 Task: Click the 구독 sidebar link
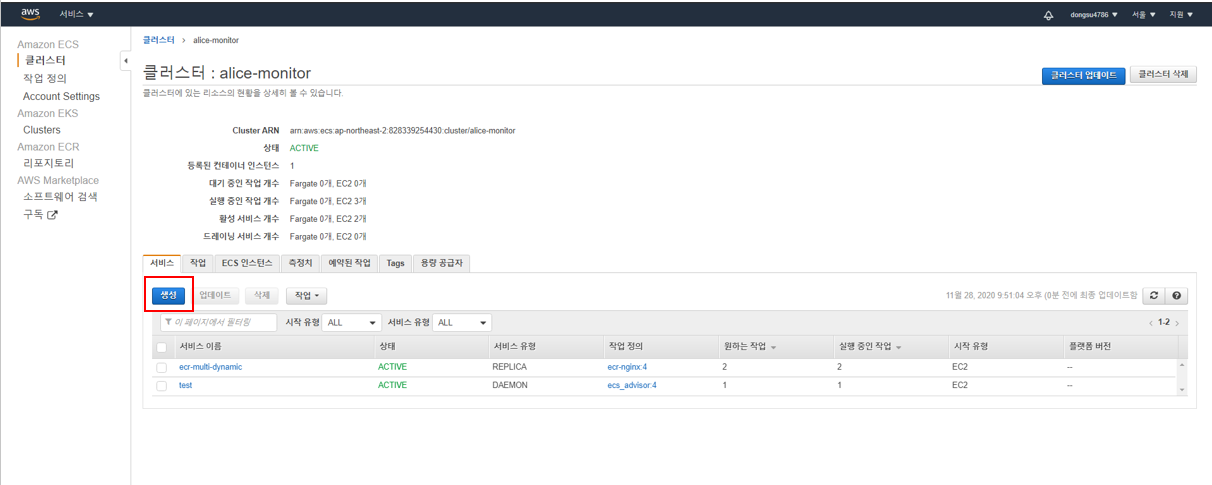pyautogui.click(x=34, y=214)
